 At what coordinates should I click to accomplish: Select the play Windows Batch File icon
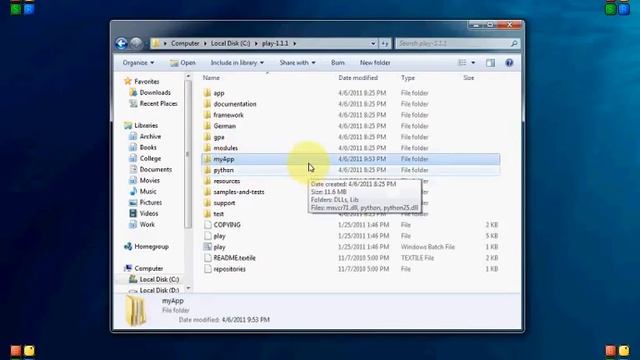coord(208,247)
